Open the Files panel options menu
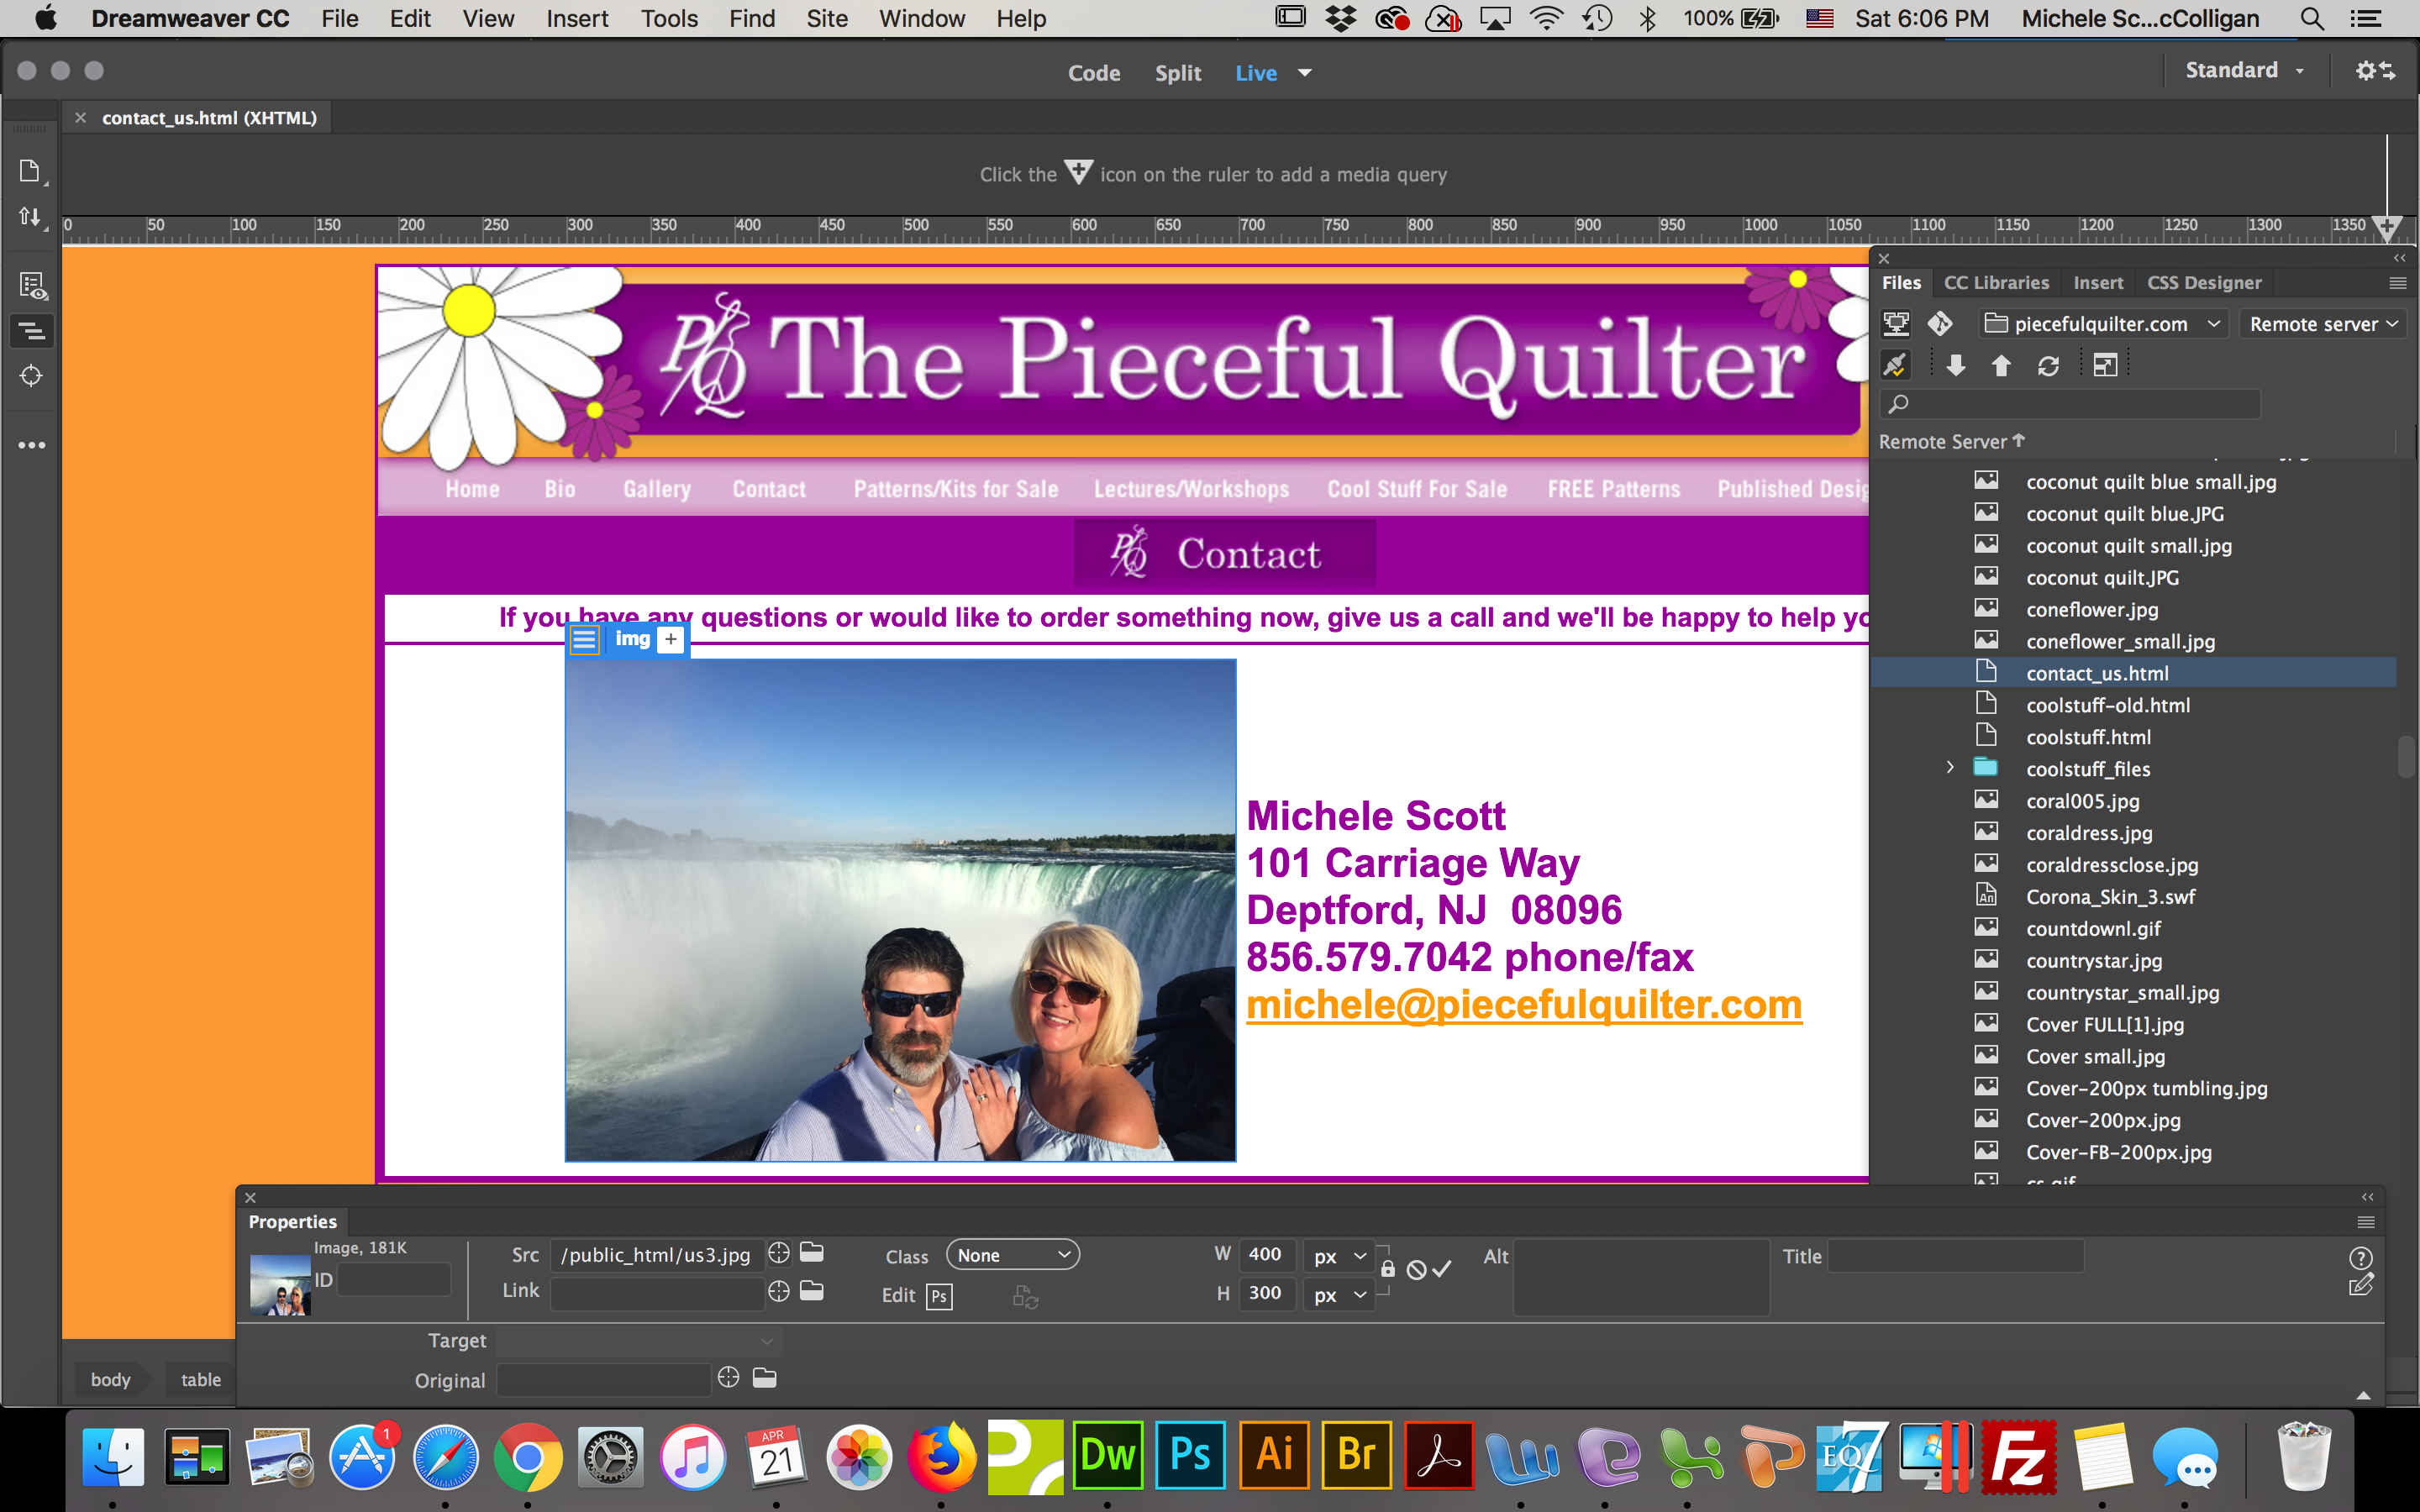 (2397, 283)
